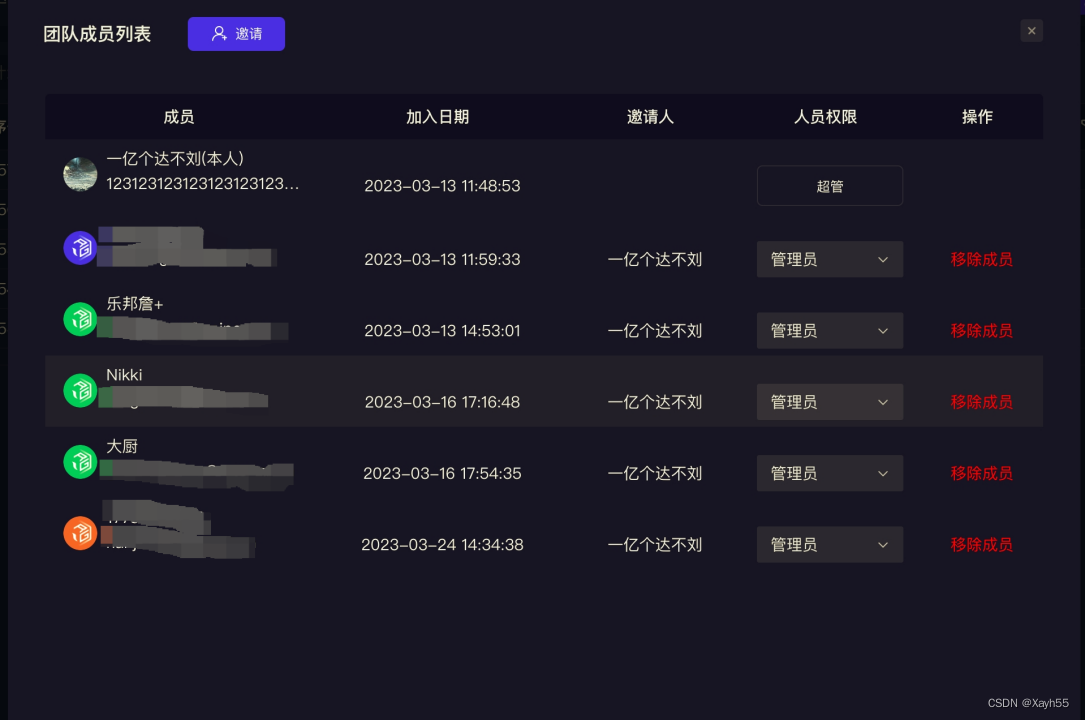1085x720 pixels.
Task: Click the 加入日期 column header
Action: click(x=438, y=116)
